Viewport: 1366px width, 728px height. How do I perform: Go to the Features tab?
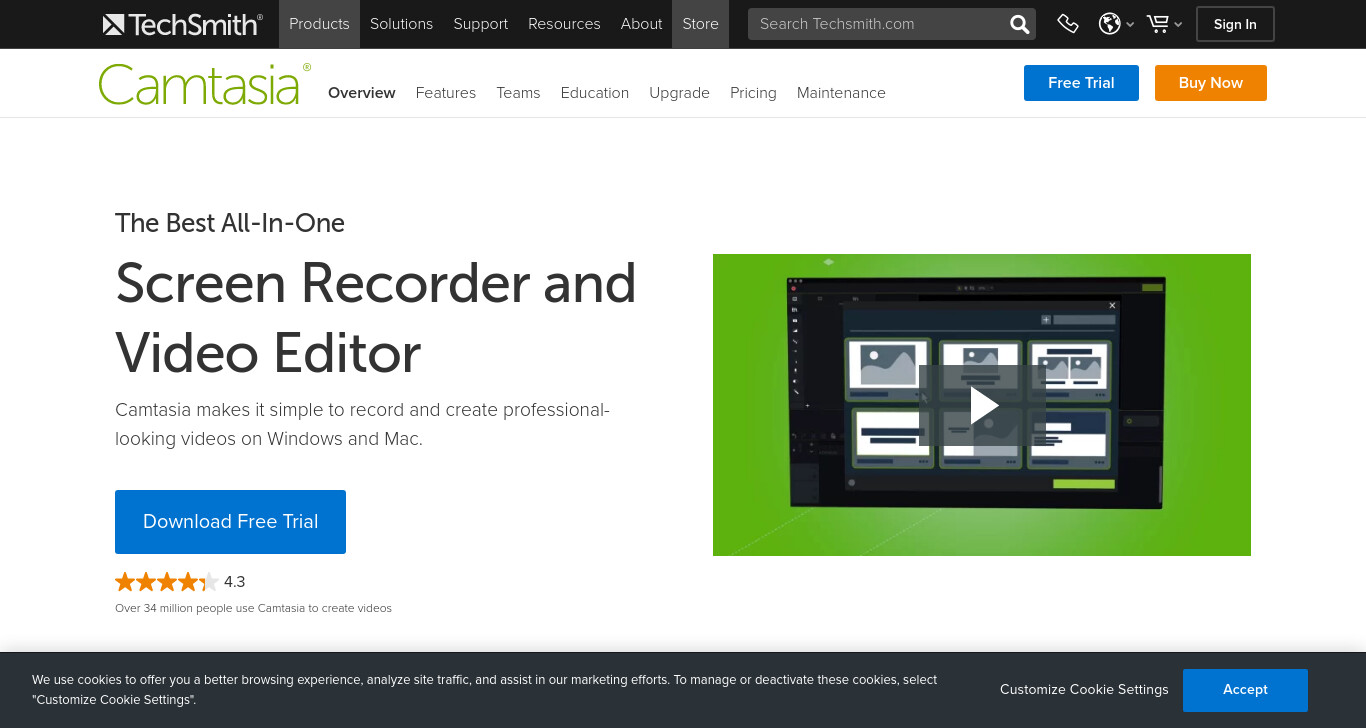pyautogui.click(x=446, y=93)
